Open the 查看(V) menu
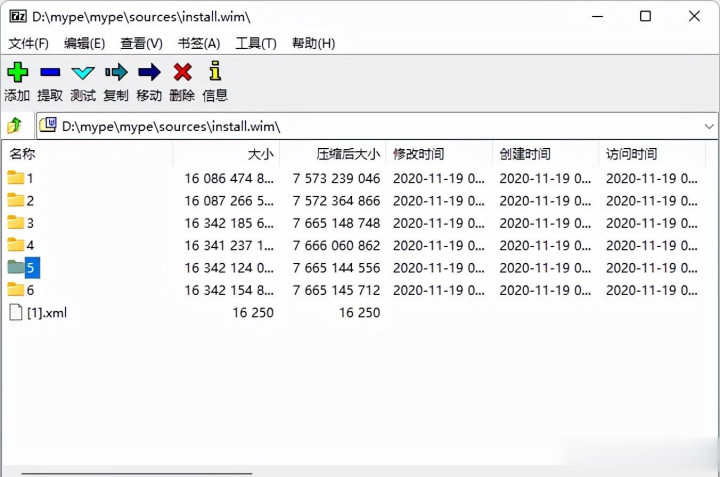 (x=141, y=44)
